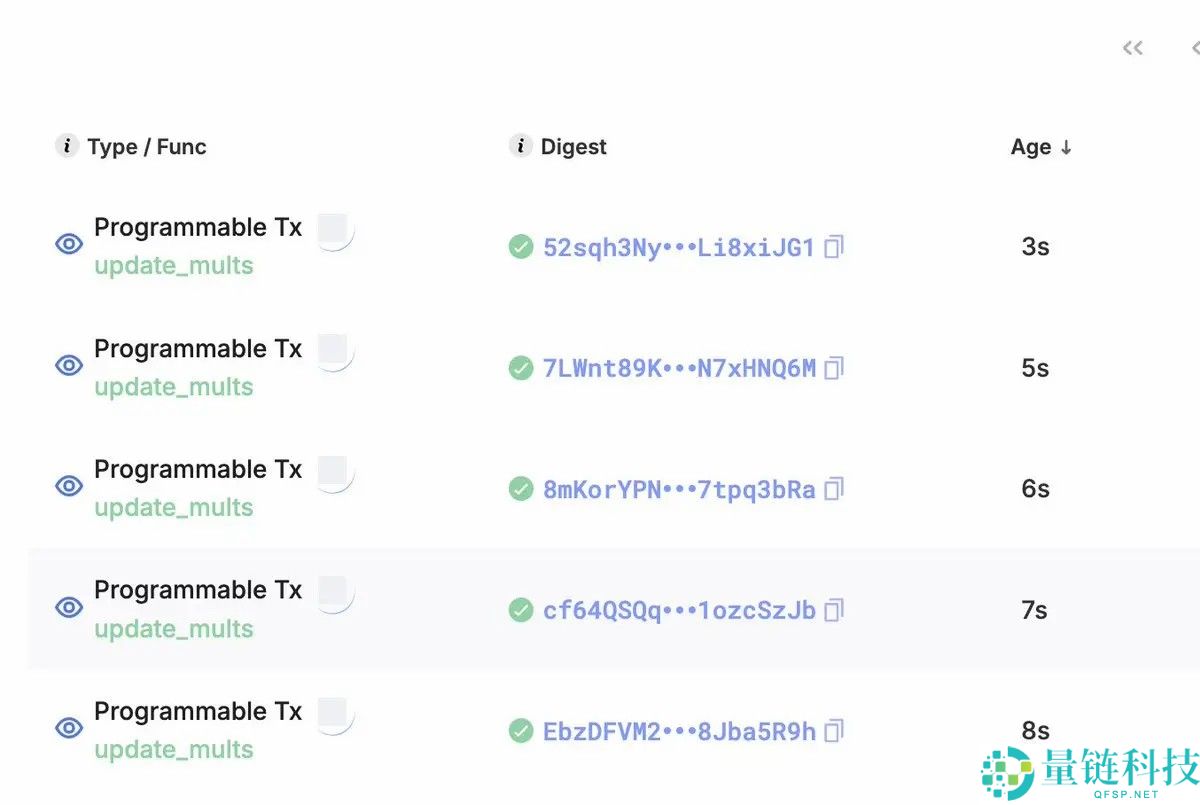This screenshot has height=805, width=1200.
Task: Click the info icon beside Type / Func
Action: 66,146
